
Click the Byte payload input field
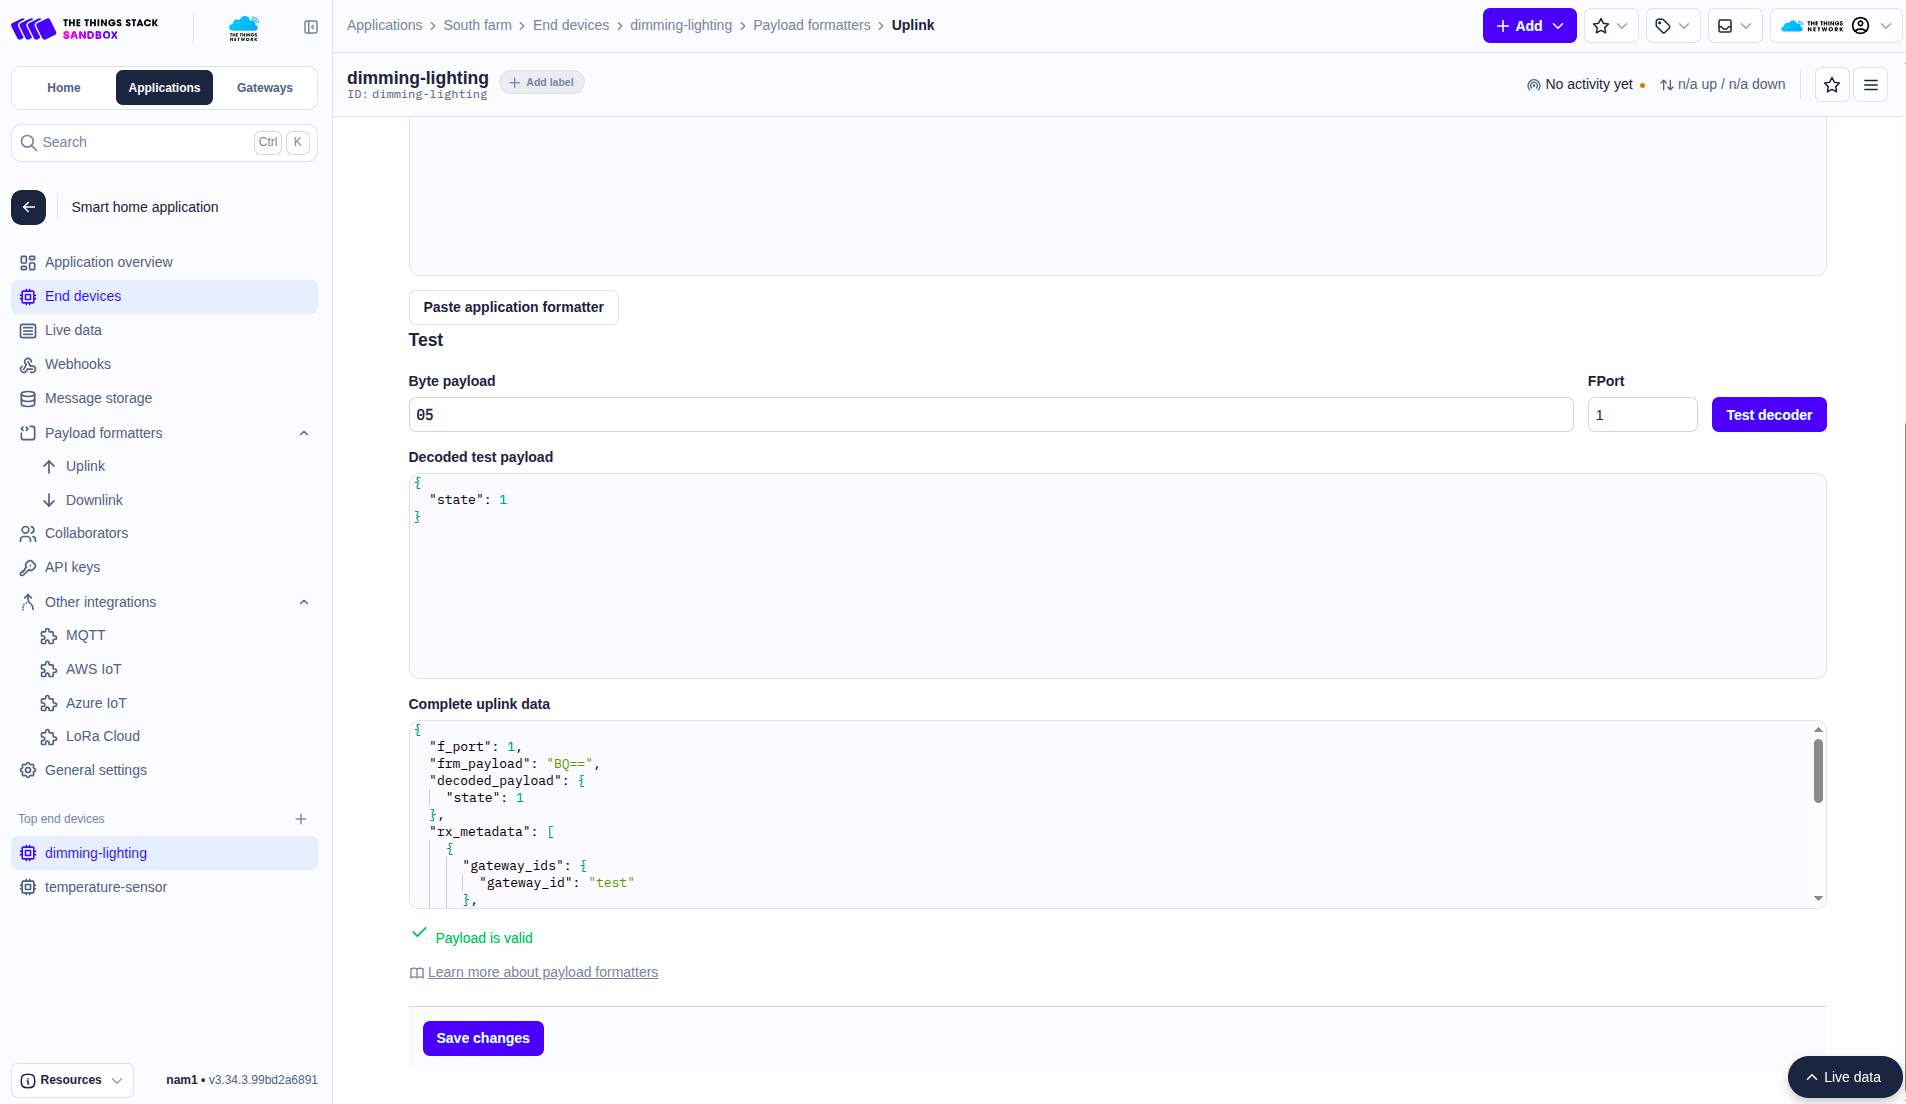tap(990, 415)
